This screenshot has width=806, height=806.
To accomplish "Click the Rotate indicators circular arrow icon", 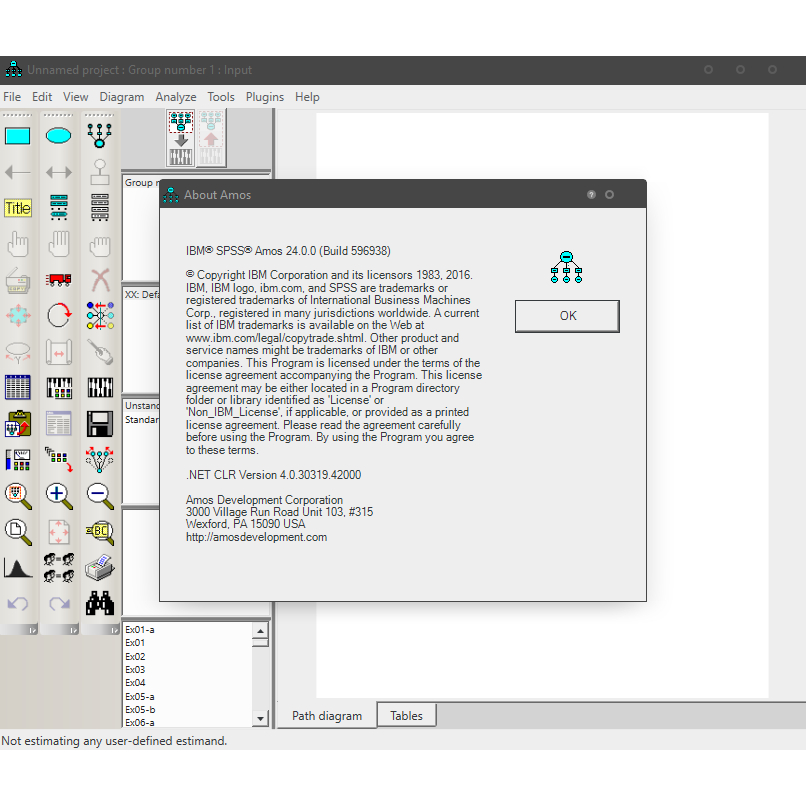I will point(59,316).
